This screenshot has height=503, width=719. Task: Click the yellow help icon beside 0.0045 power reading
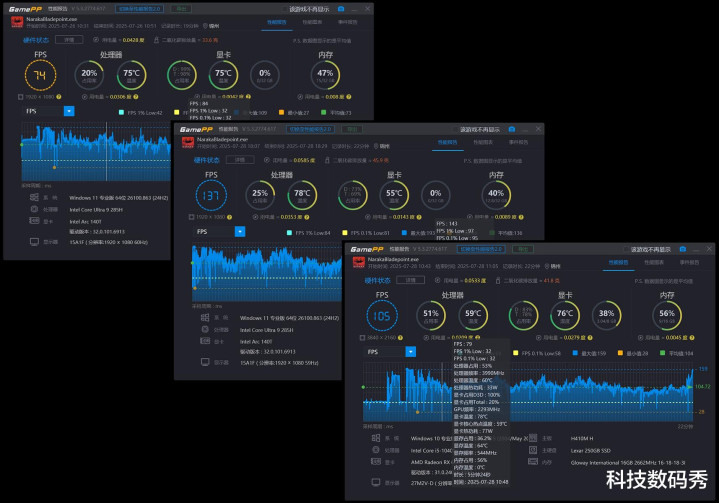click(x=691, y=337)
